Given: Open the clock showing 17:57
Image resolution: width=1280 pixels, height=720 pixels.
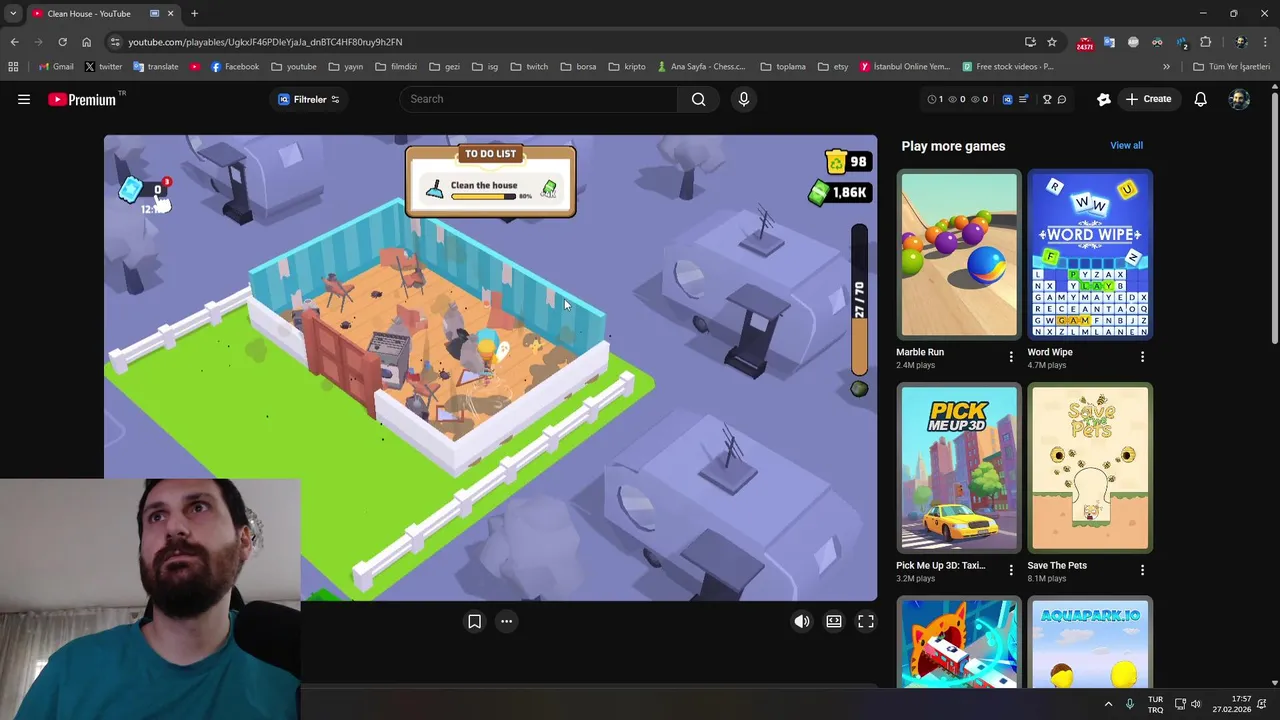Looking at the screenshot, I should point(1232,704).
